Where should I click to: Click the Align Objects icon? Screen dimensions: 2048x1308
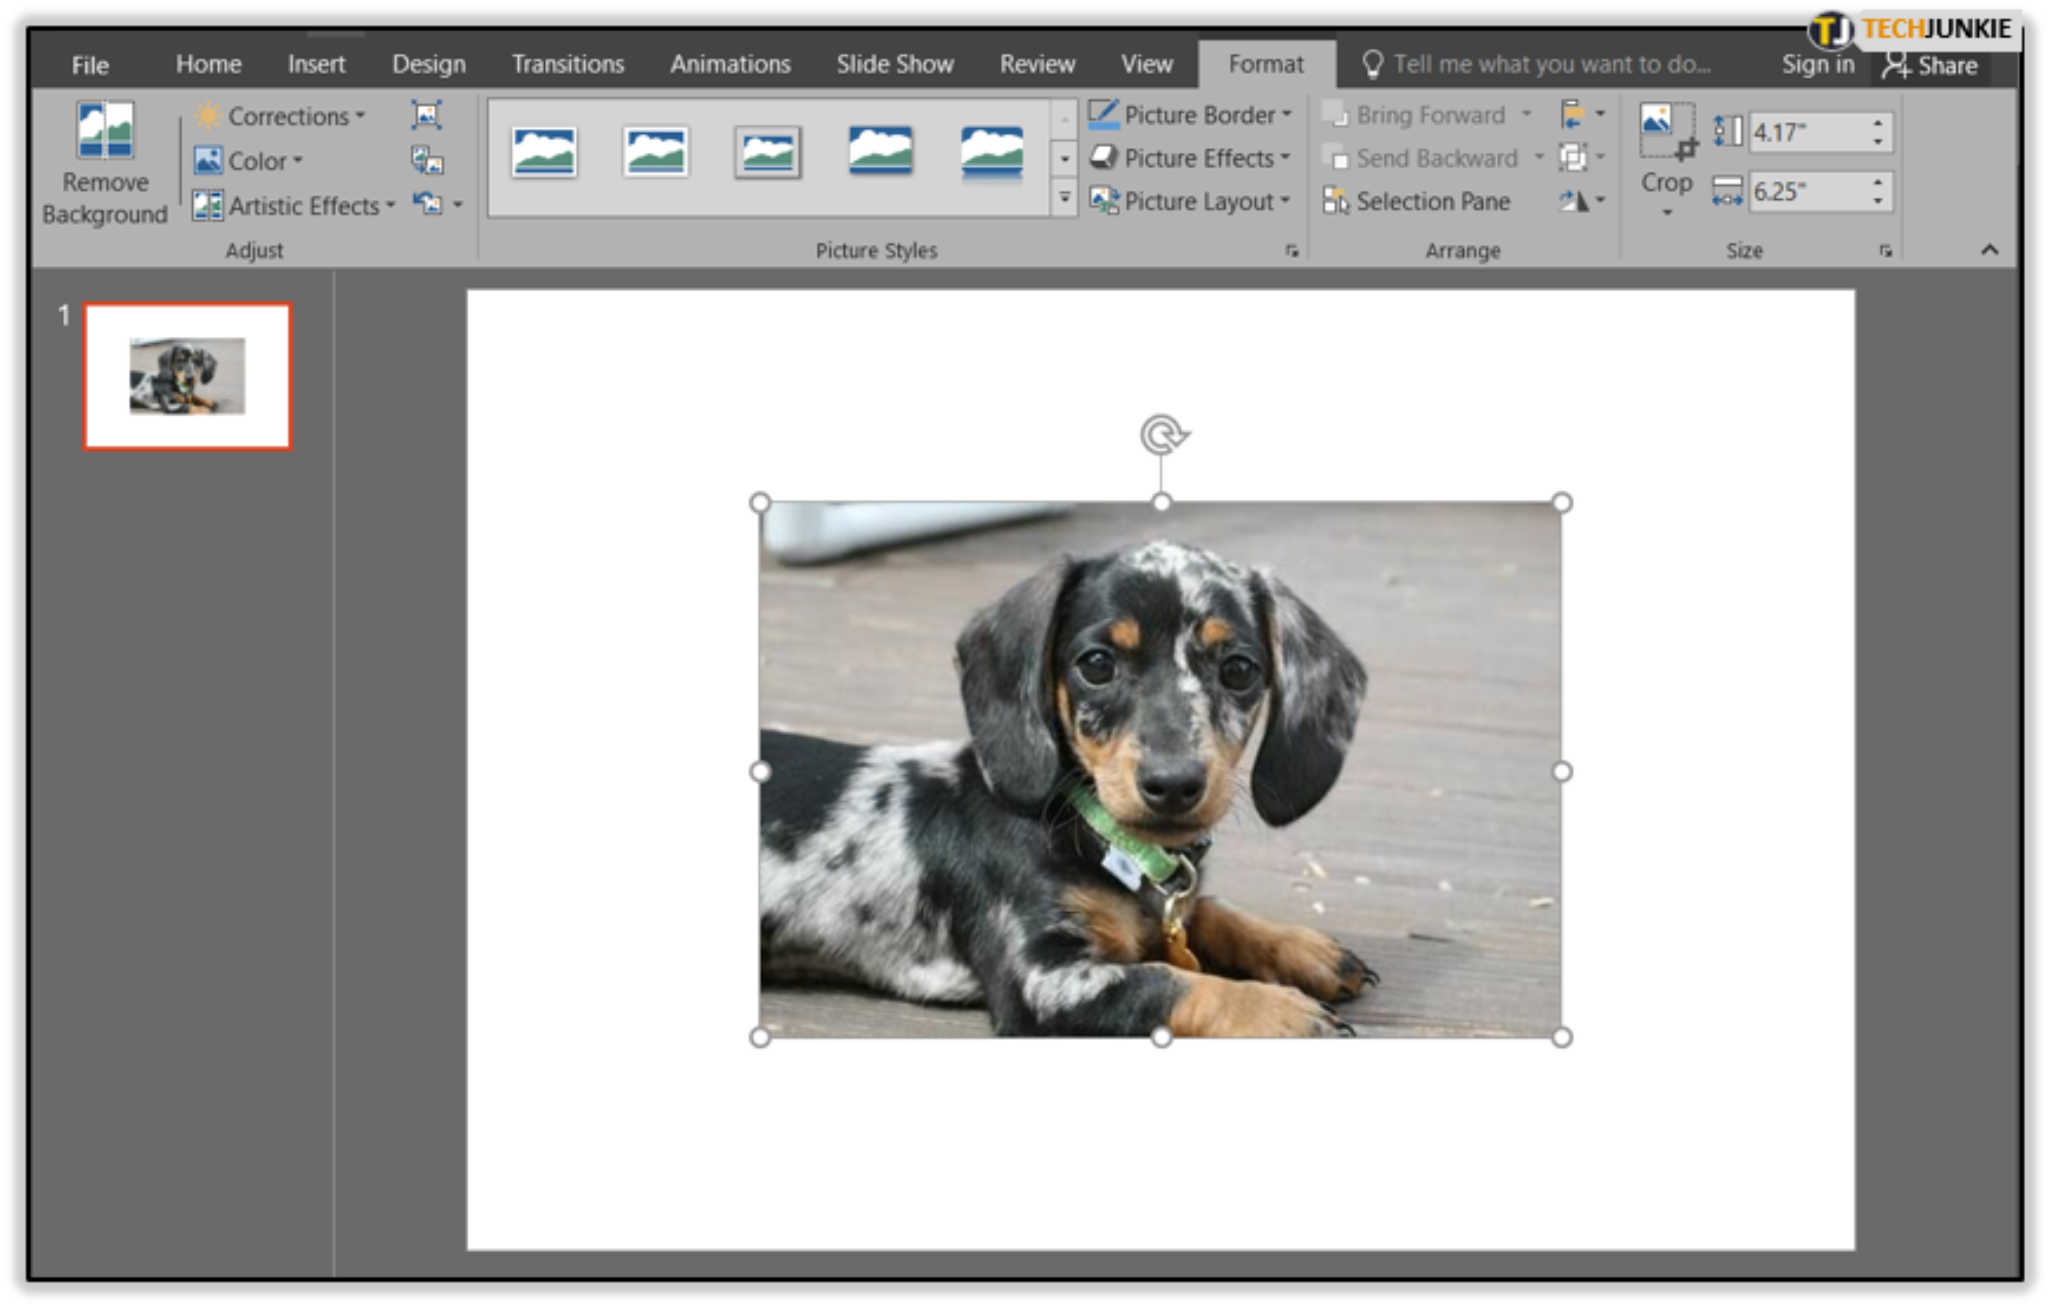1573,113
